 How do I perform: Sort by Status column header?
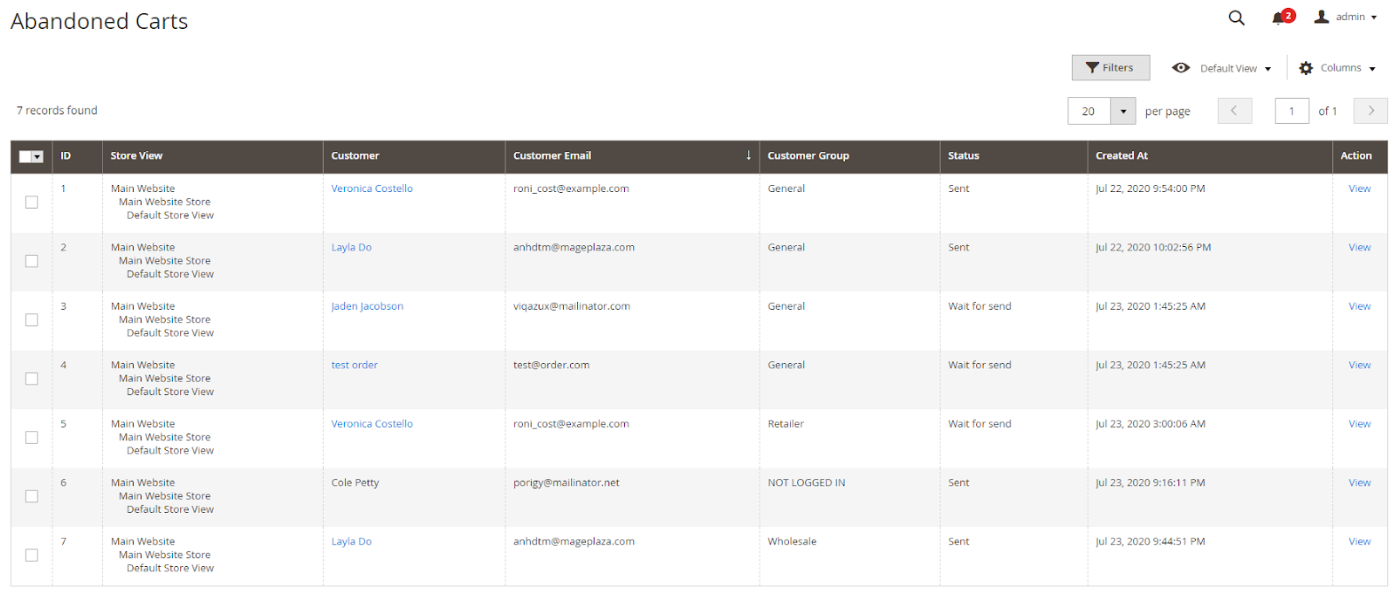(x=963, y=156)
